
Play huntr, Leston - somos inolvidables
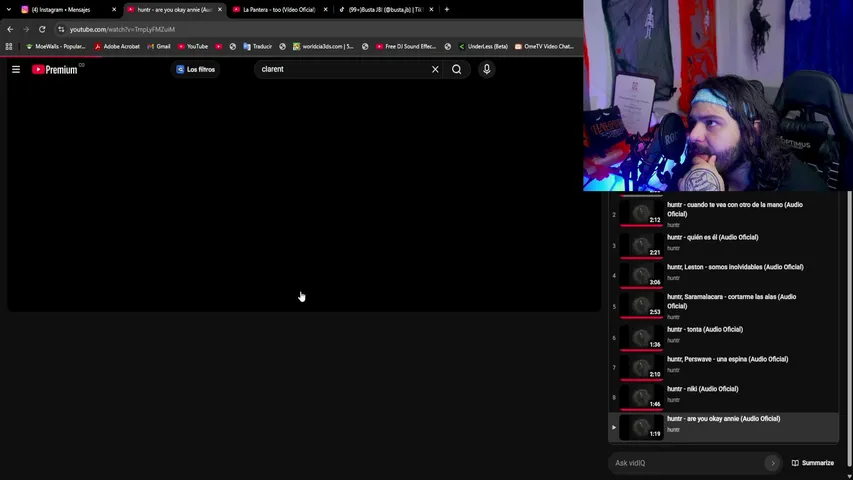[x=735, y=267]
